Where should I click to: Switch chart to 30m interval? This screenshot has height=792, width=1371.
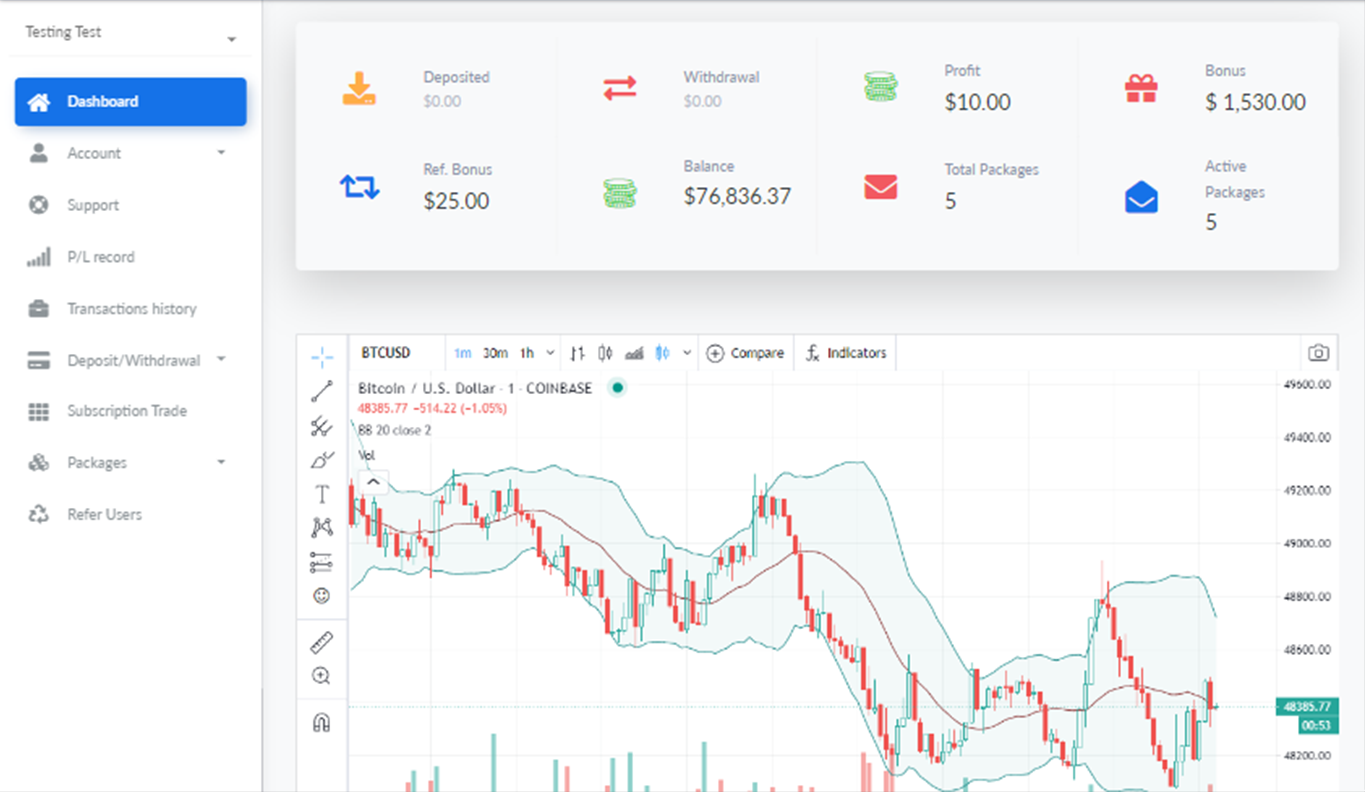pyautogui.click(x=495, y=353)
